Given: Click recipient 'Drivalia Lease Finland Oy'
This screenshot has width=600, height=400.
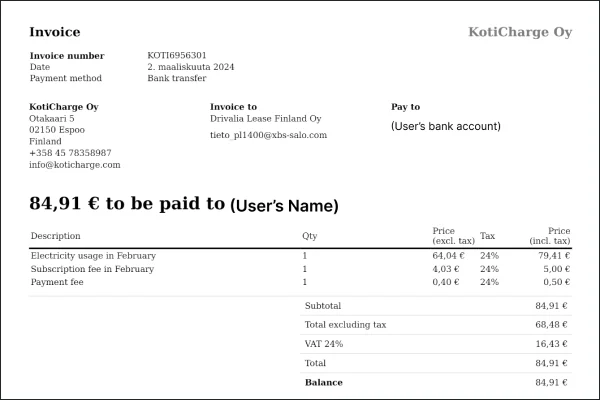Looking at the screenshot, I should (x=266, y=119).
